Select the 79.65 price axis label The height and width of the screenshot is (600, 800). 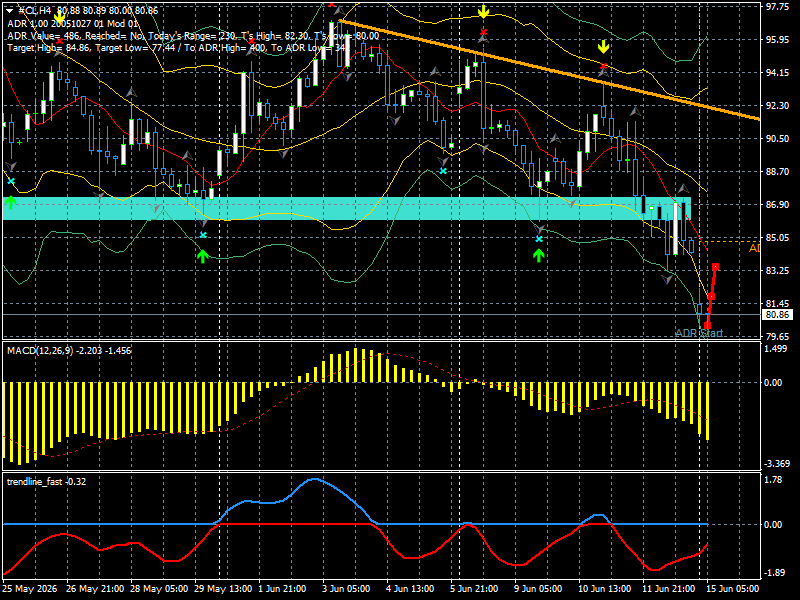coord(777,336)
